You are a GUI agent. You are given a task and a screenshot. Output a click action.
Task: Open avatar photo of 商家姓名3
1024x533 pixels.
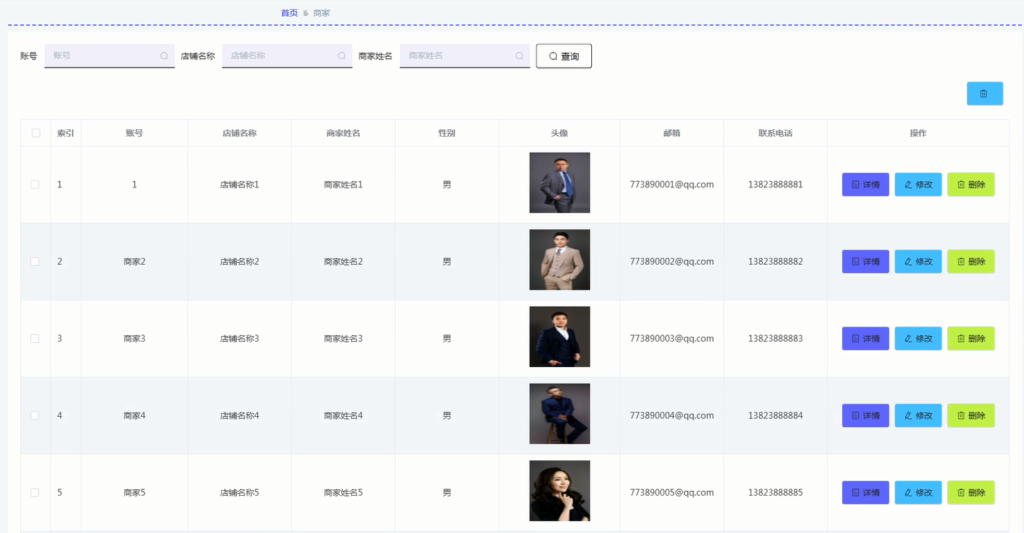(560, 337)
